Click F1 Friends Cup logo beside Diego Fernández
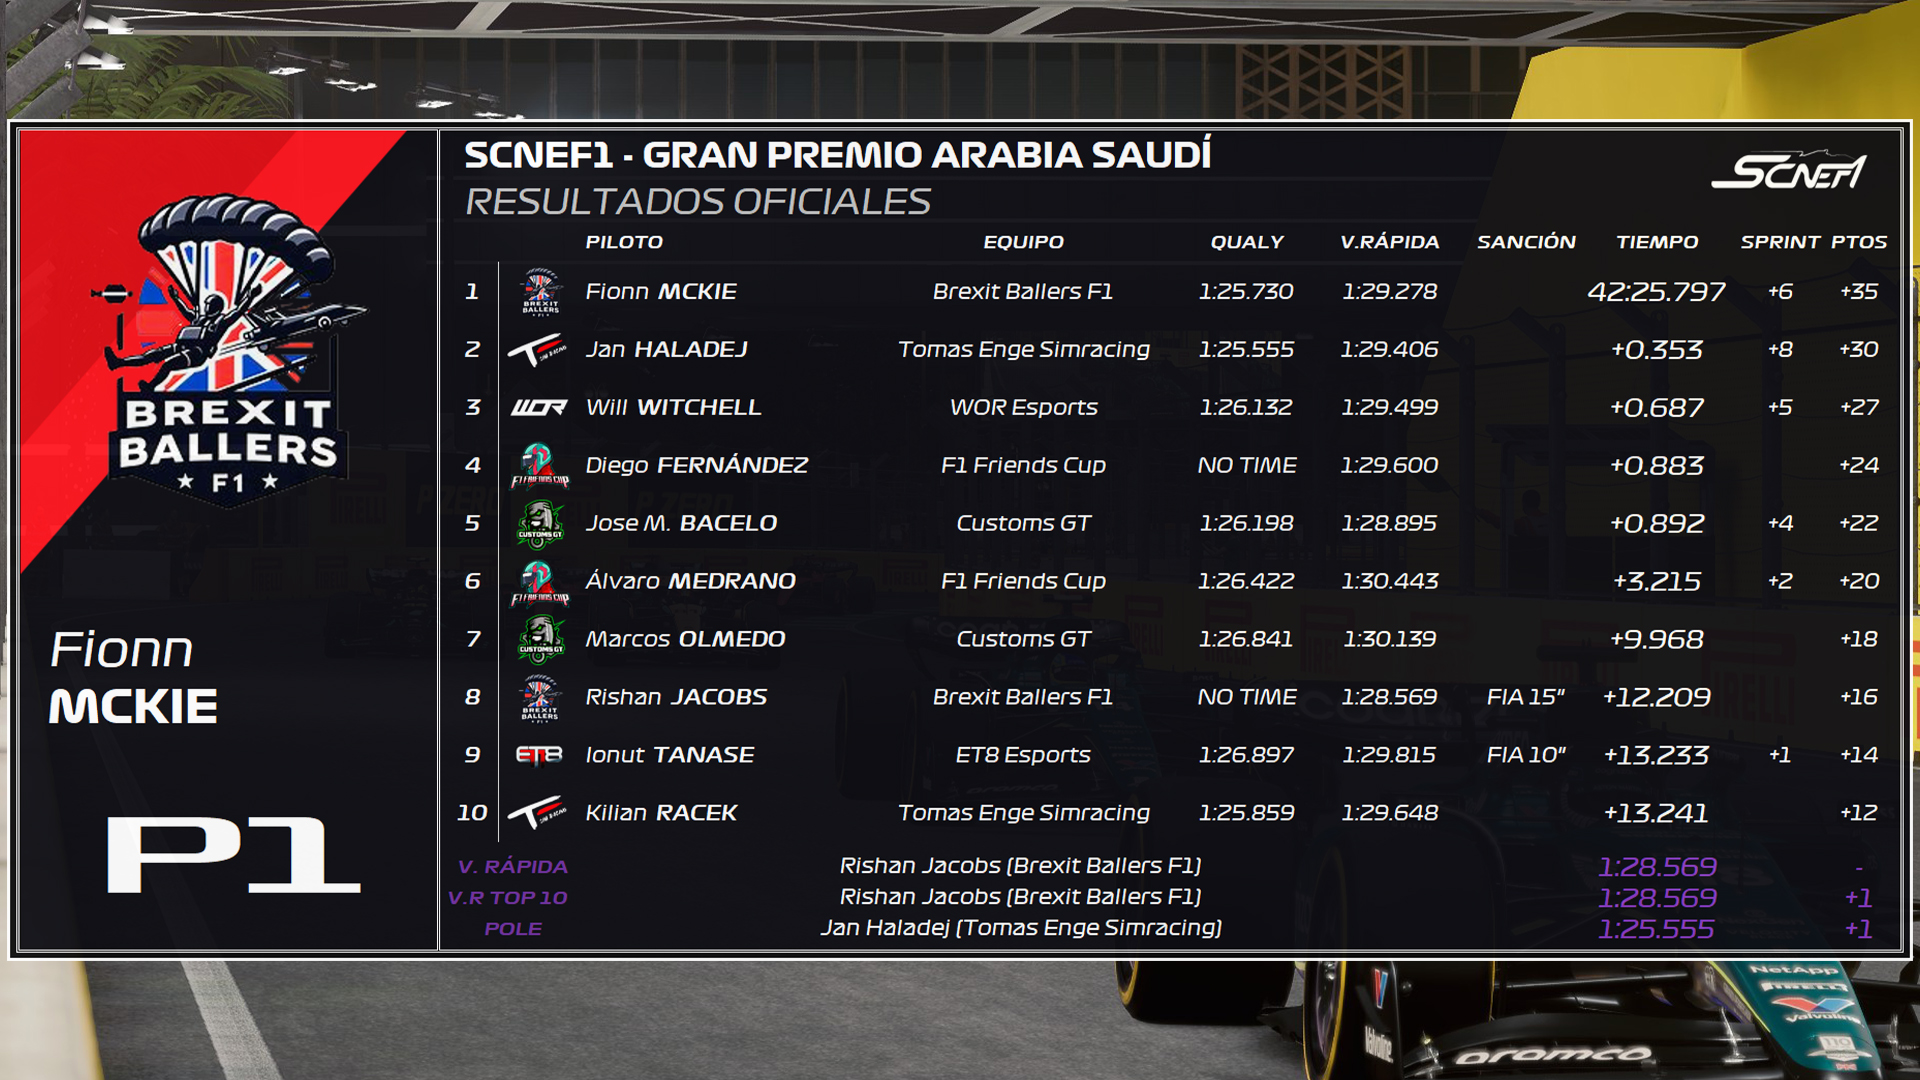1920x1080 pixels. point(540,465)
